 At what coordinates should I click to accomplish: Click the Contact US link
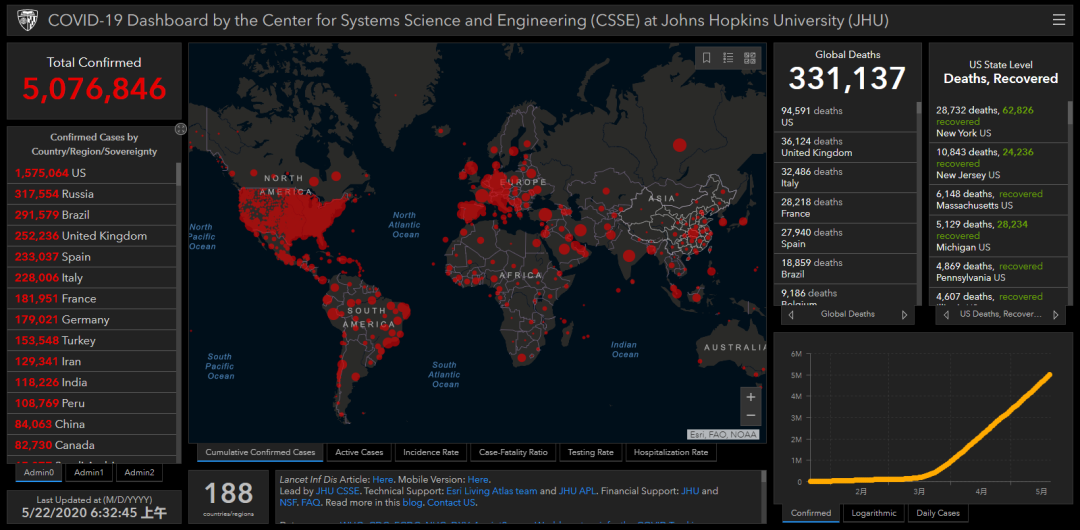click(451, 503)
